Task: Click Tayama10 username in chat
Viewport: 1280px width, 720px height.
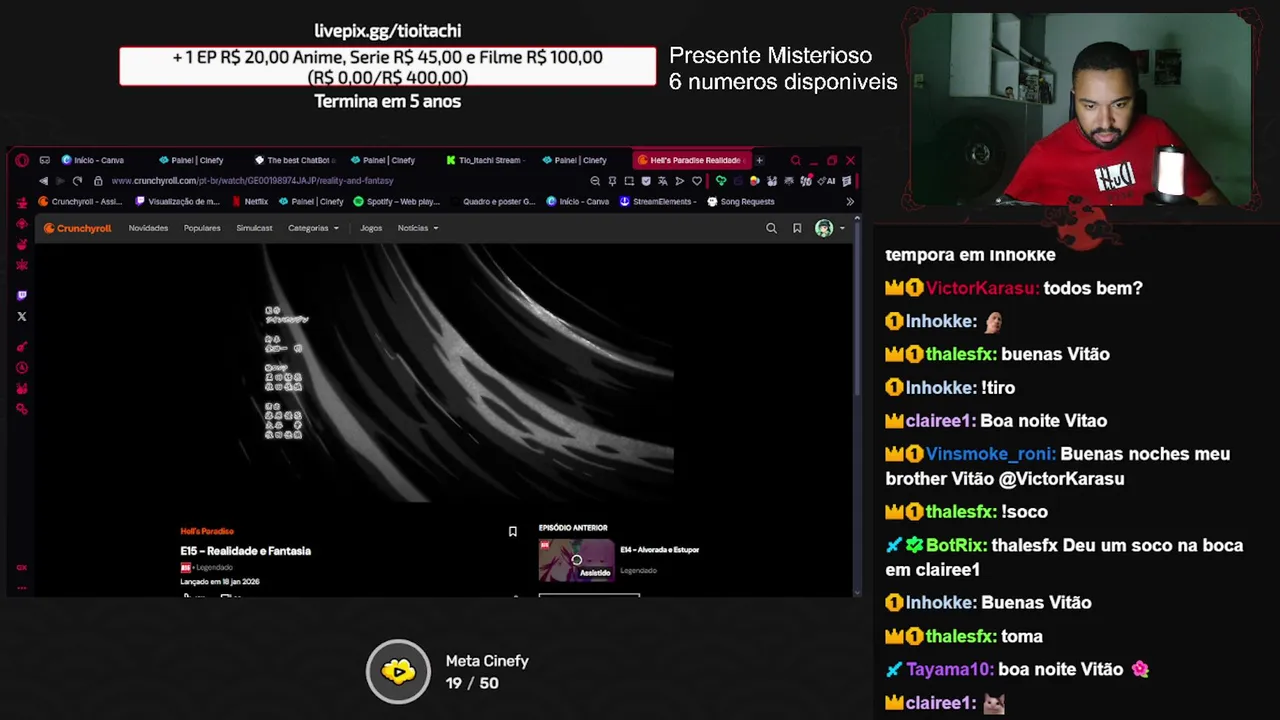Action: pos(950,669)
